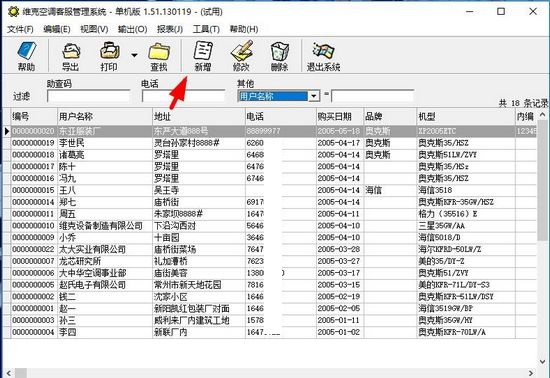Image resolution: width=550 pixels, height=378 pixels.
Task: Focus the 其他 filter value input
Action: pos(373,96)
